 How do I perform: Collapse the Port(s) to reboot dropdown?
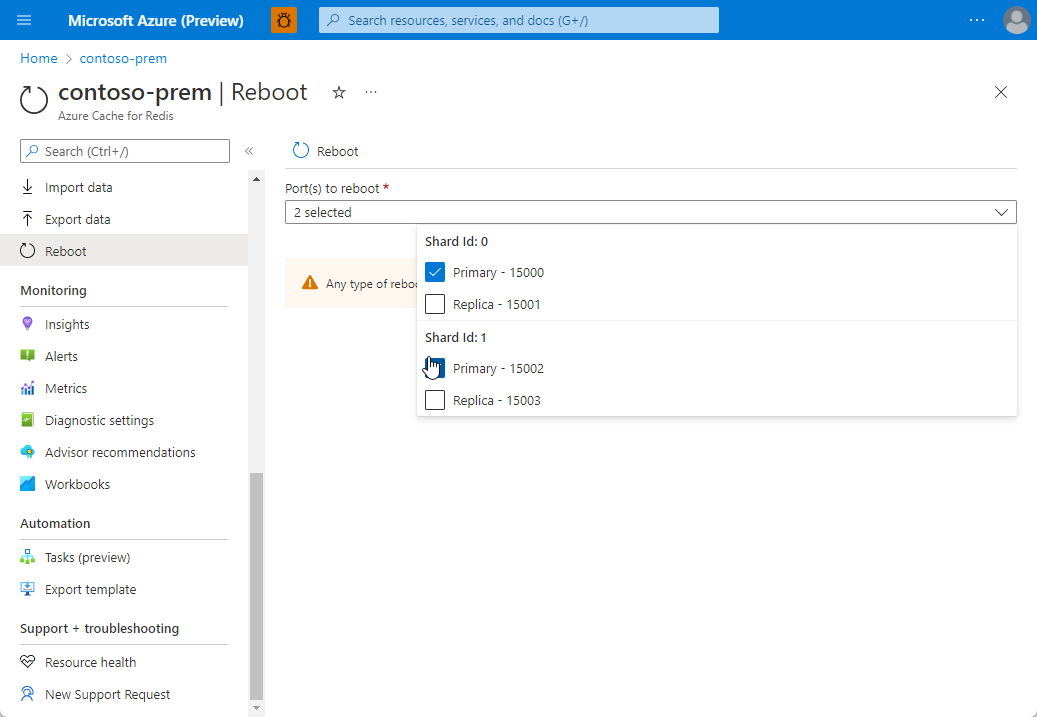1001,212
